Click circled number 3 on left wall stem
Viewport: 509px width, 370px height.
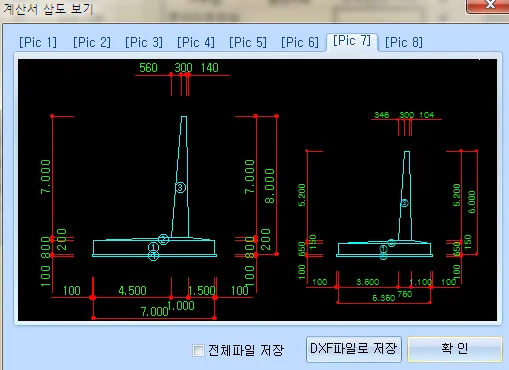tap(180, 188)
